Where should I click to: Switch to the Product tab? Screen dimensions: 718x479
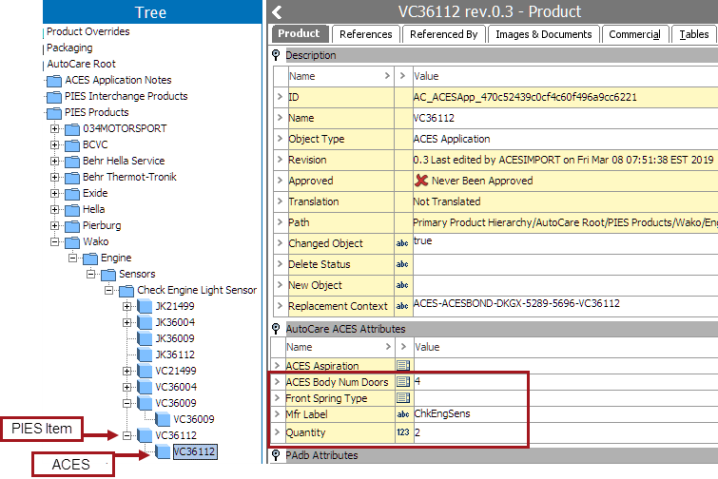pyautogui.click(x=299, y=33)
